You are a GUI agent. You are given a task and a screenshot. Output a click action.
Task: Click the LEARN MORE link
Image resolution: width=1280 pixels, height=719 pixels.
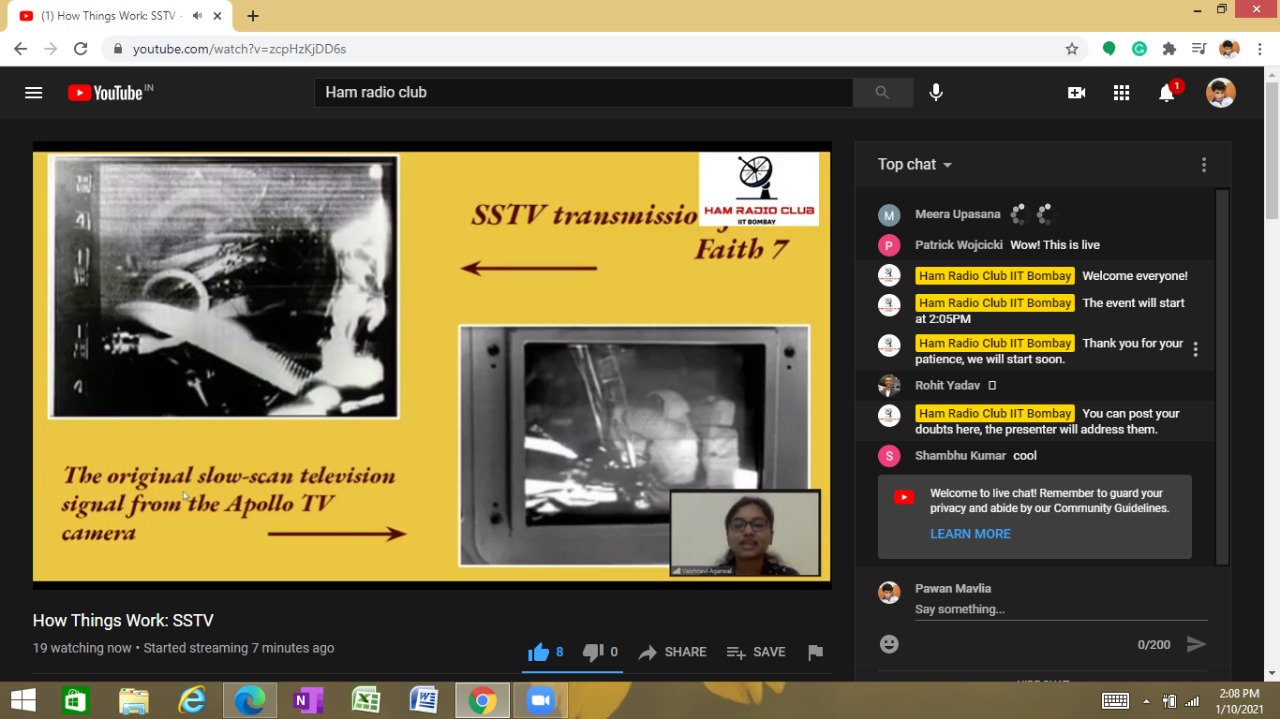970,534
